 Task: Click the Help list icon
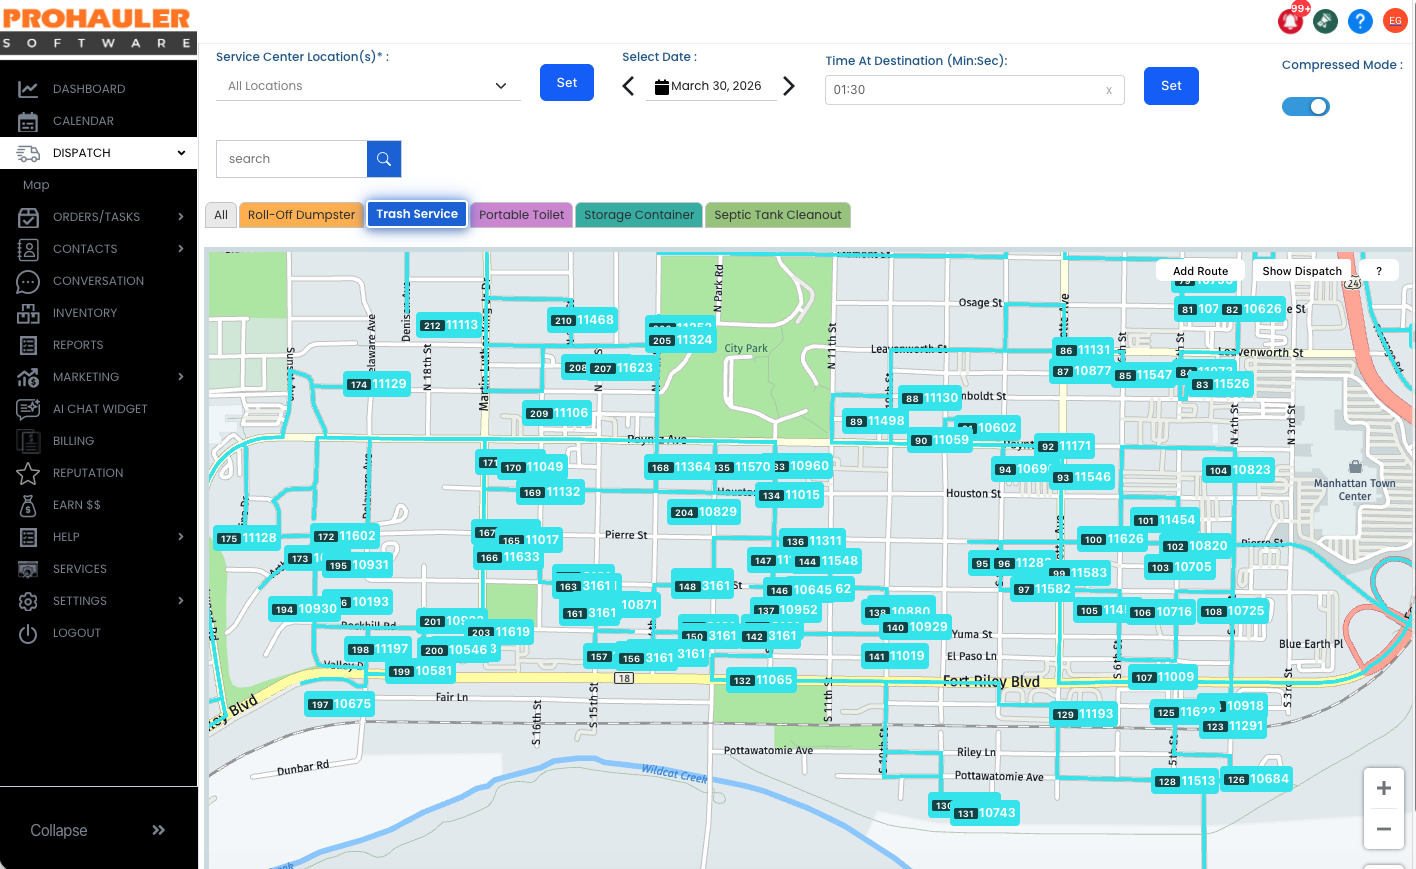click(x=28, y=537)
